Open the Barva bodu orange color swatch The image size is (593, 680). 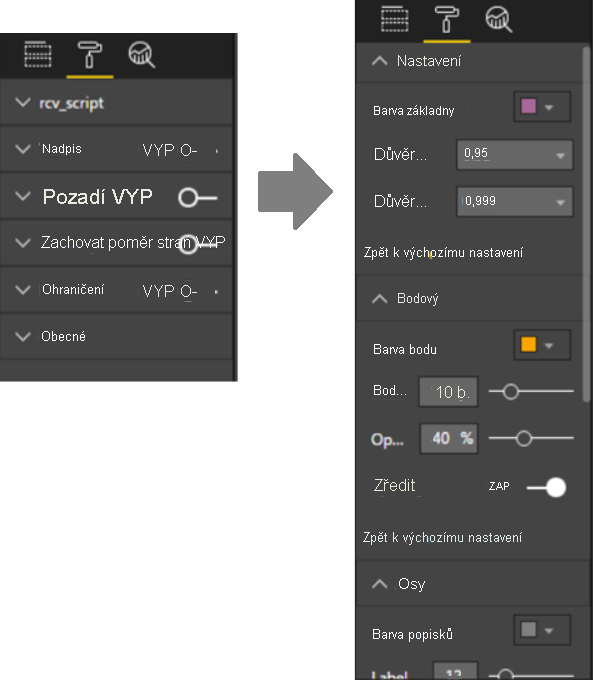[x=542, y=345]
